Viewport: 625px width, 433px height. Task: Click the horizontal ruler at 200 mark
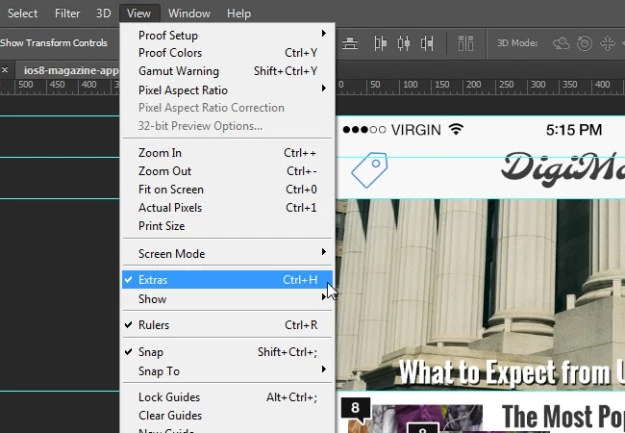tap(474, 85)
